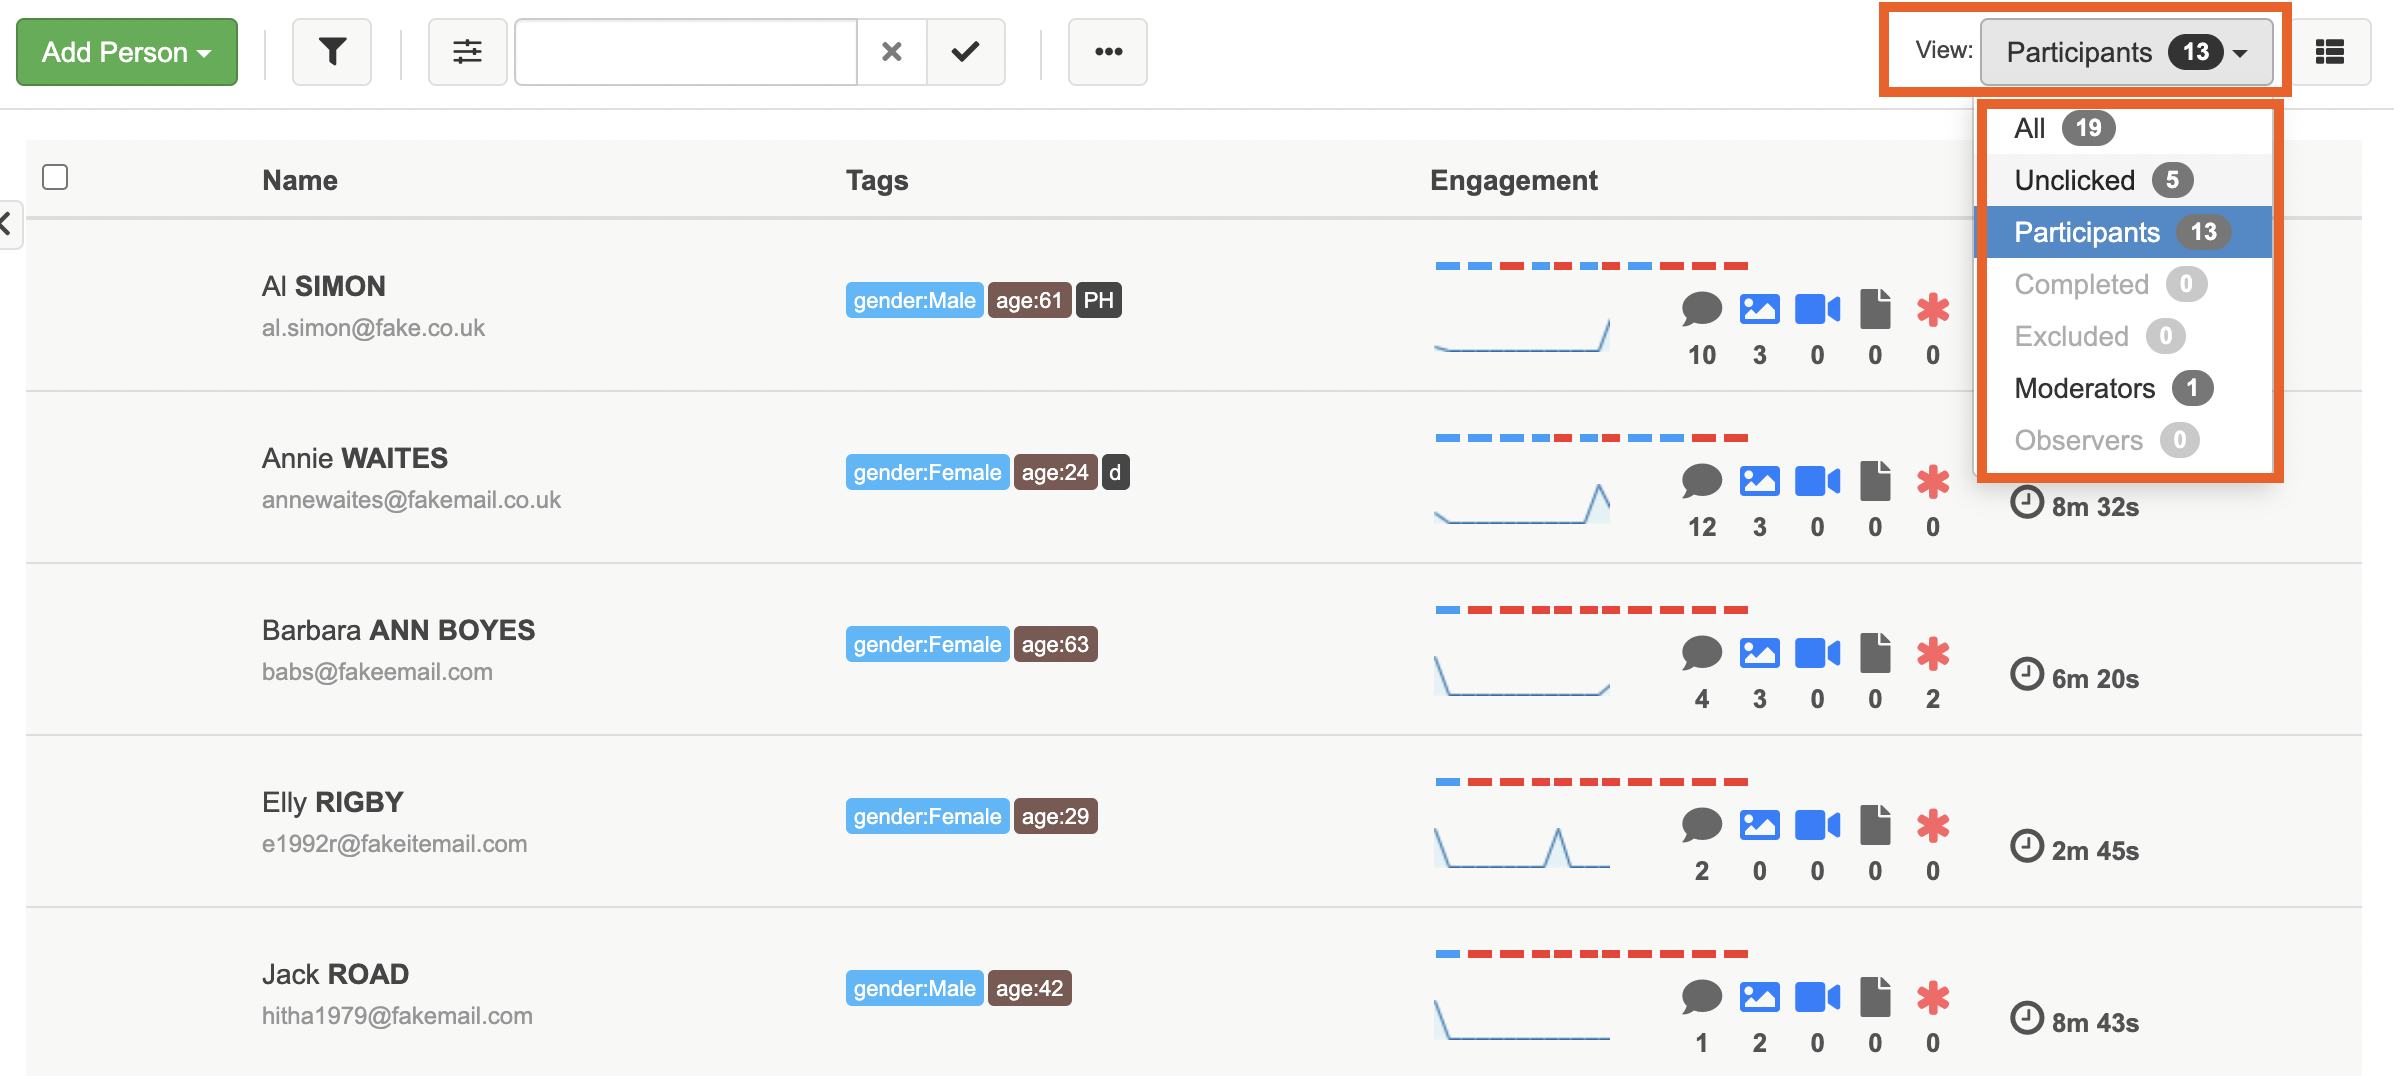Click Jack Road's red asterisk icon
This screenshot has width=2394, height=1076.
1933,998
